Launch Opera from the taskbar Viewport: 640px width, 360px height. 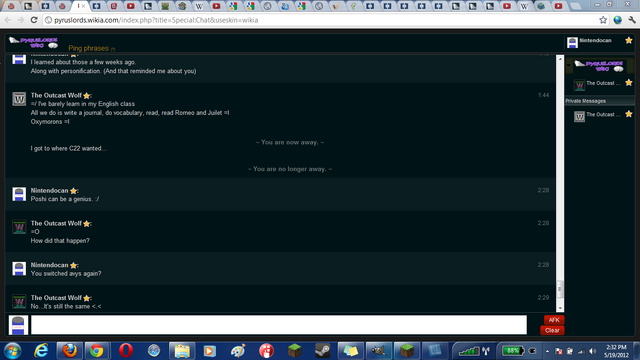[x=126, y=351]
